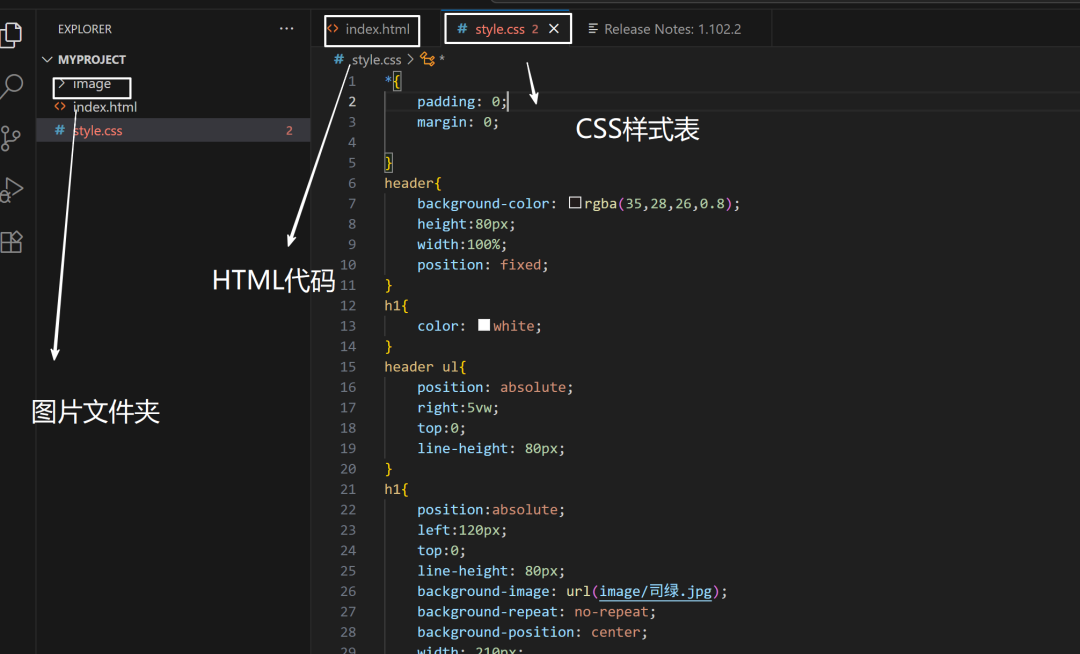Open Explorer more actions ellipsis menu
Screen dimensions: 1080x654
tap(287, 29)
